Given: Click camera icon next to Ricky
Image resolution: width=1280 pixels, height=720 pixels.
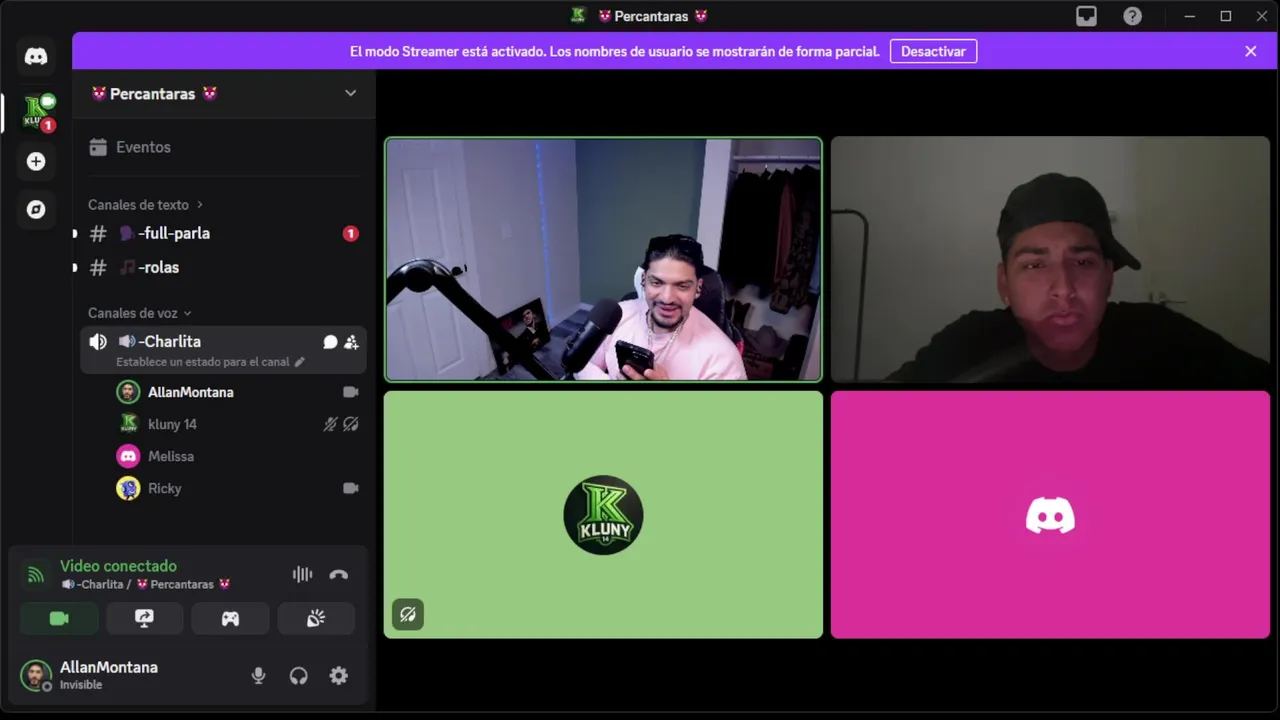Looking at the screenshot, I should (351, 488).
